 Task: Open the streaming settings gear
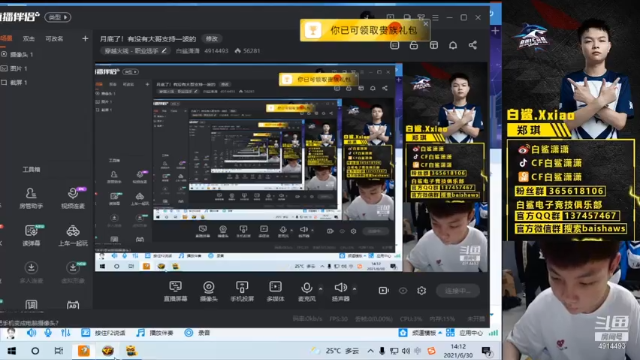[x=422, y=291]
